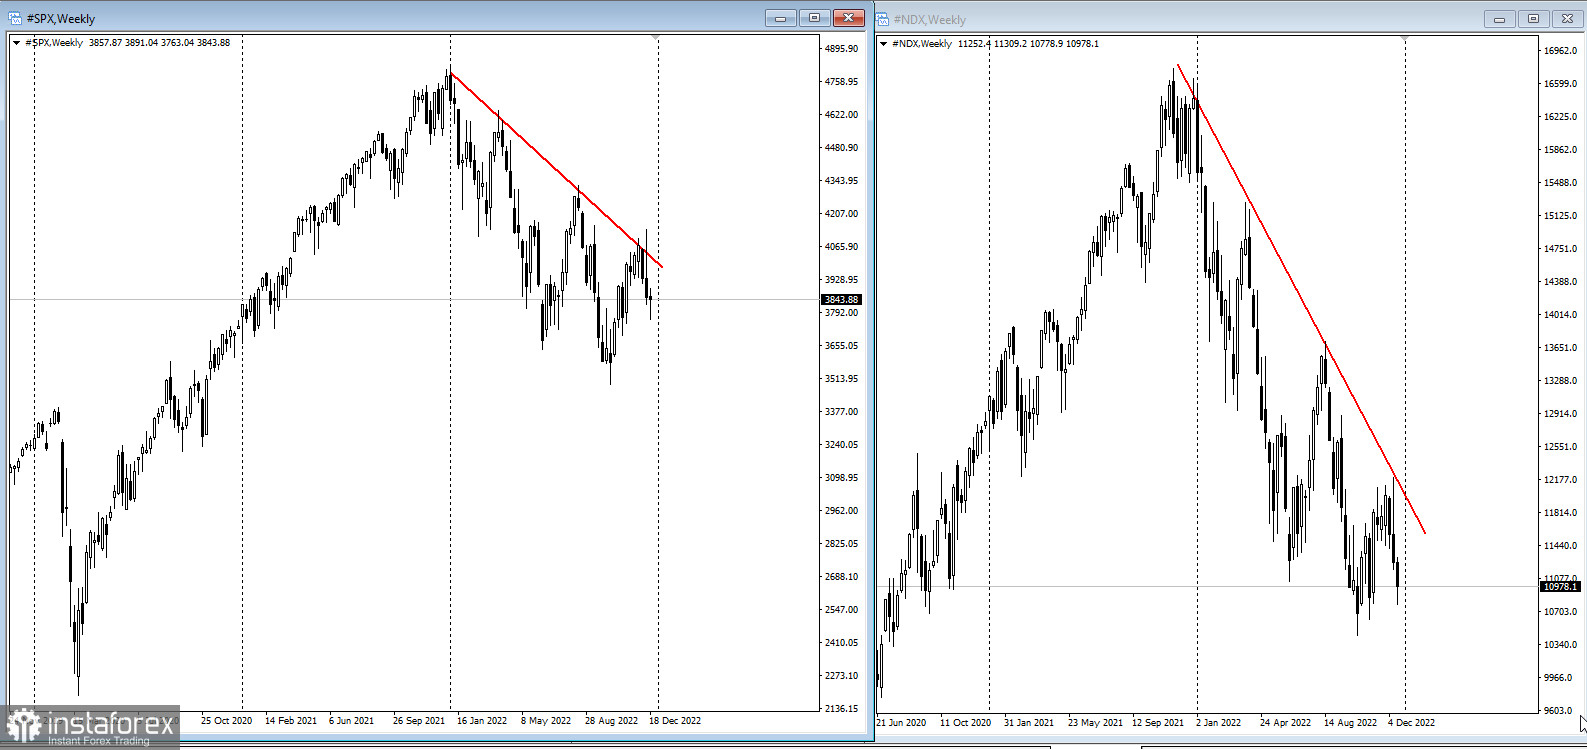Image resolution: width=1587 pixels, height=750 pixels.
Task: Click the 14 Aug 2022 date label
Action: pos(1350,722)
